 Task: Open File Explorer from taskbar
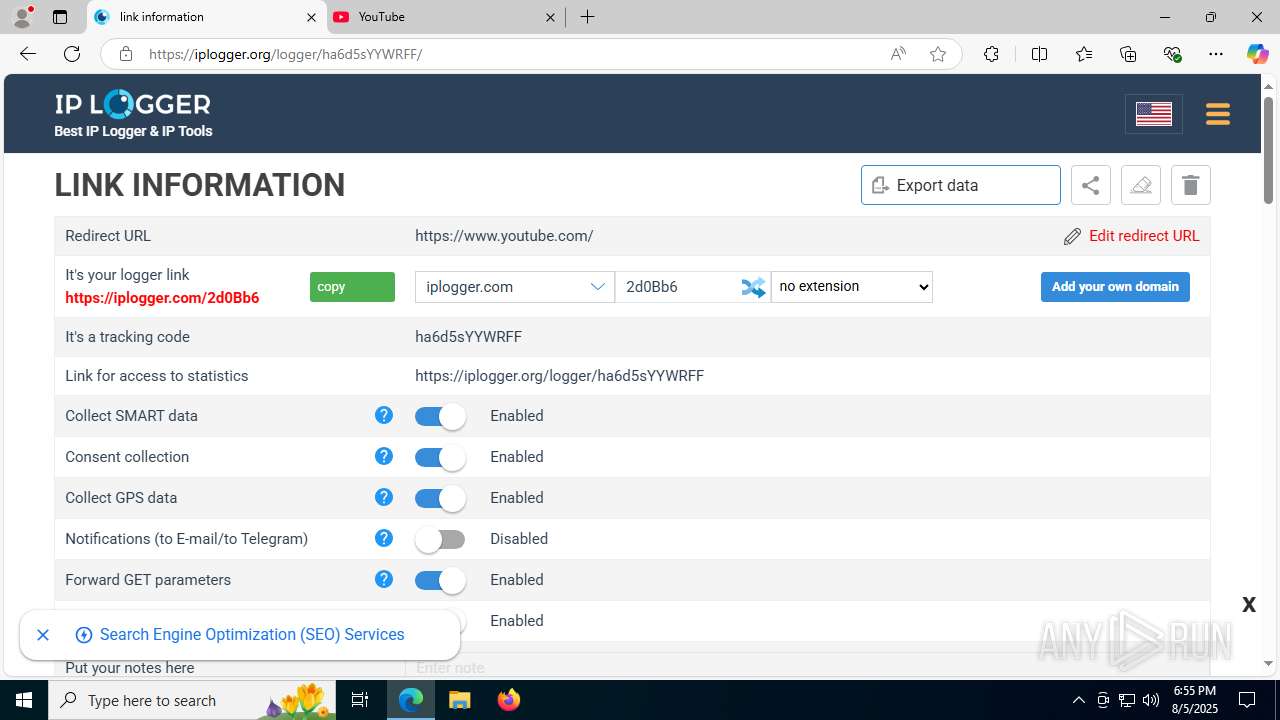459,700
